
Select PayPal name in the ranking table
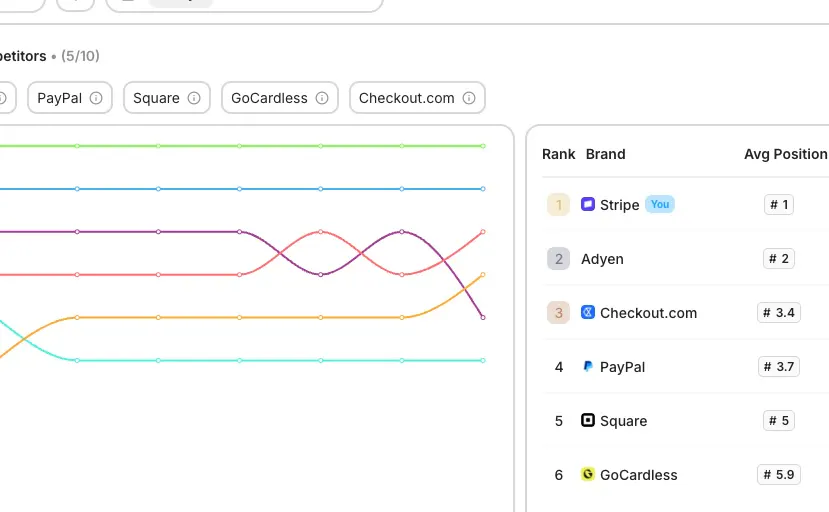(622, 367)
